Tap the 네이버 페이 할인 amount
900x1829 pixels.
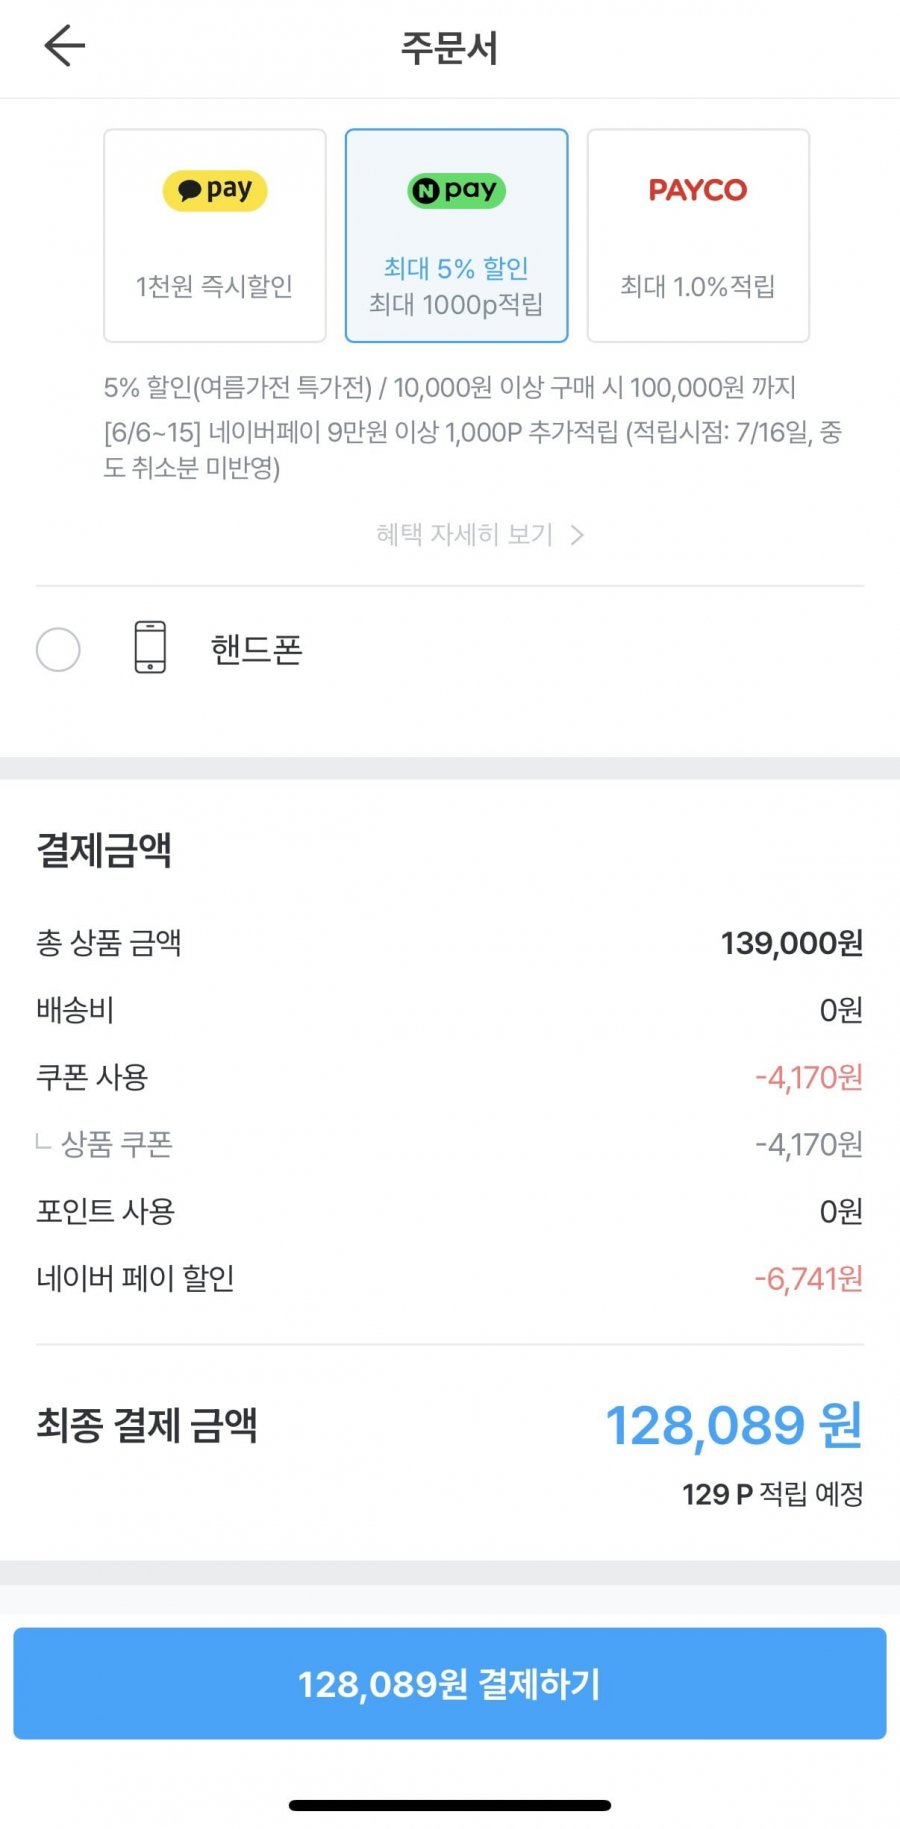click(x=809, y=1278)
